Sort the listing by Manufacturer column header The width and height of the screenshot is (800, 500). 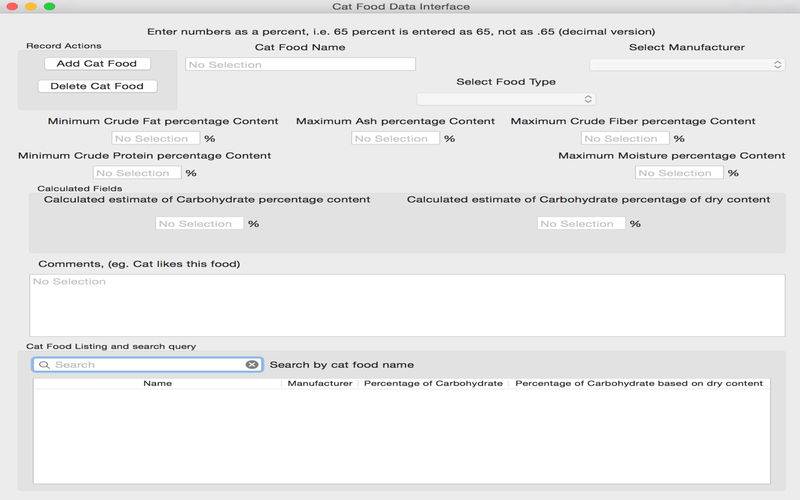click(320, 383)
